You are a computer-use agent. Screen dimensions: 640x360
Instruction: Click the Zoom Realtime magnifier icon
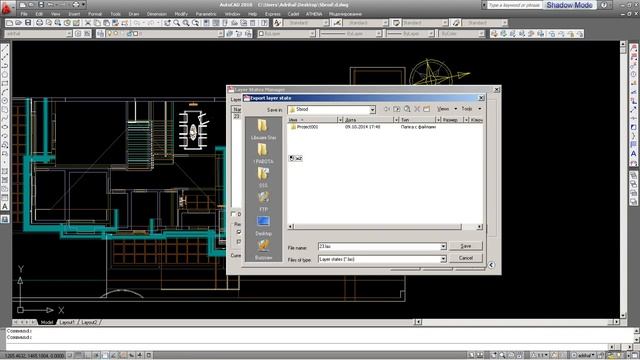click(x=177, y=23)
